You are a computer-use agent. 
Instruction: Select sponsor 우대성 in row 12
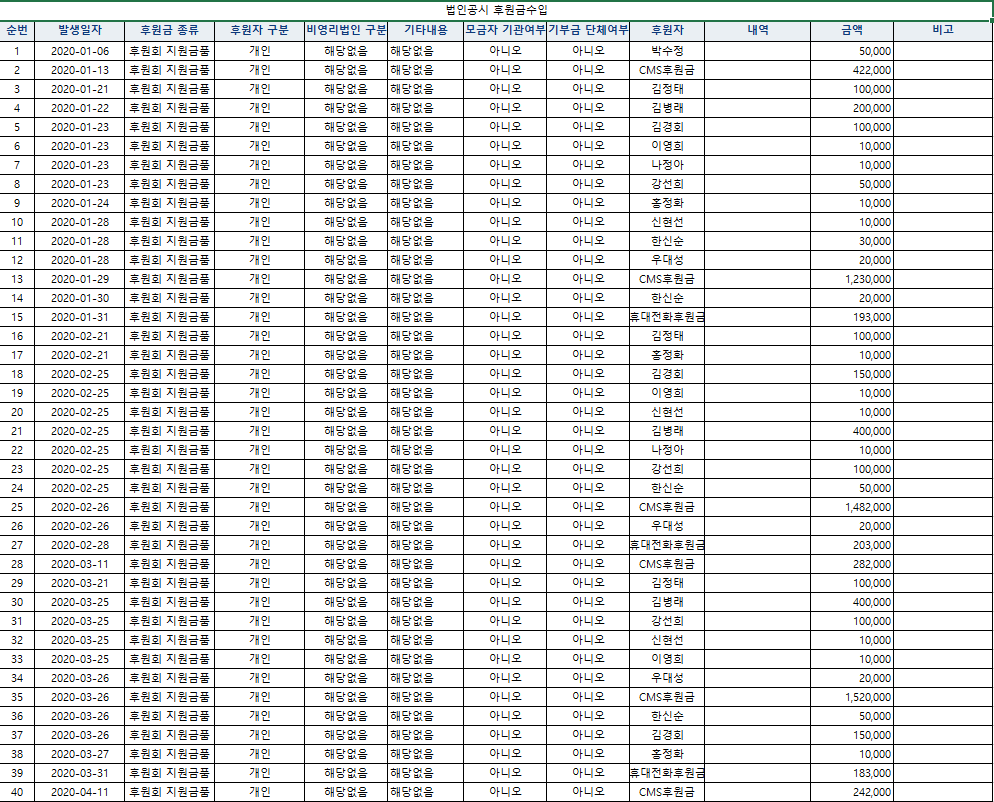tap(667, 261)
